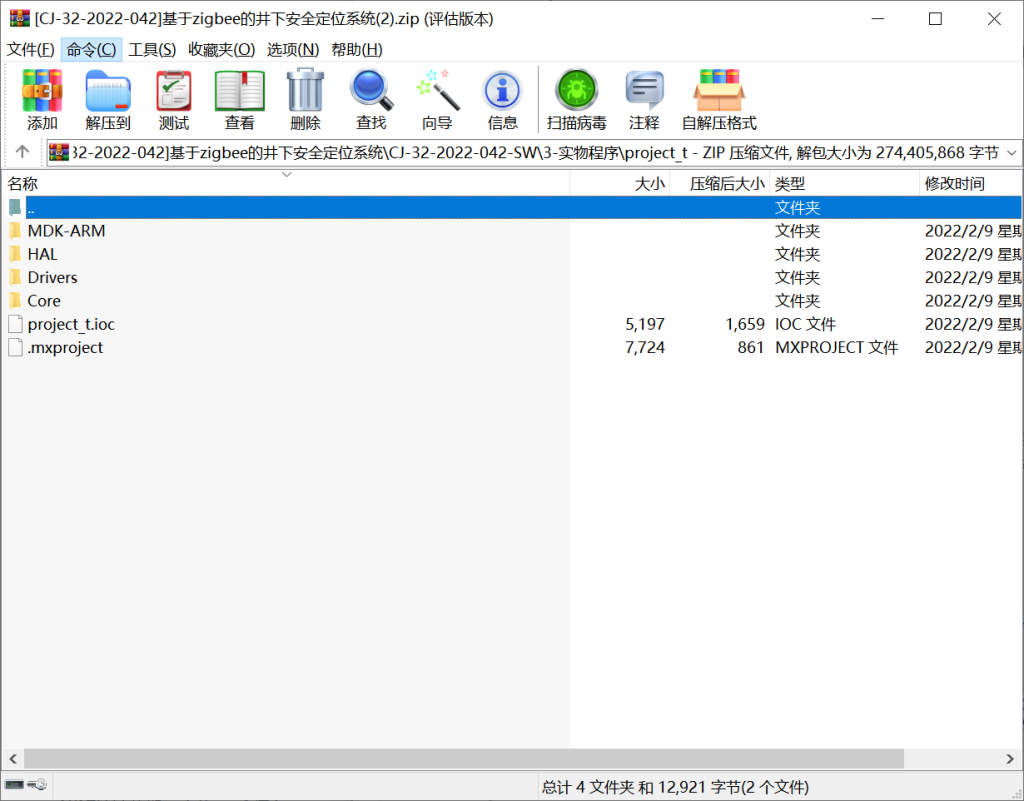Open the 查找 (Find) magnifier tool

371,100
